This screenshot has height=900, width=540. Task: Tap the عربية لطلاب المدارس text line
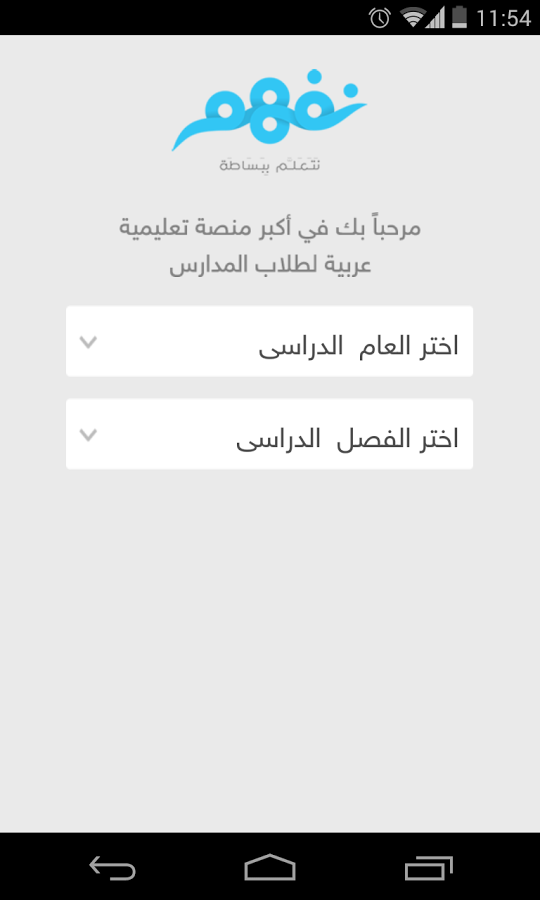pos(270,266)
